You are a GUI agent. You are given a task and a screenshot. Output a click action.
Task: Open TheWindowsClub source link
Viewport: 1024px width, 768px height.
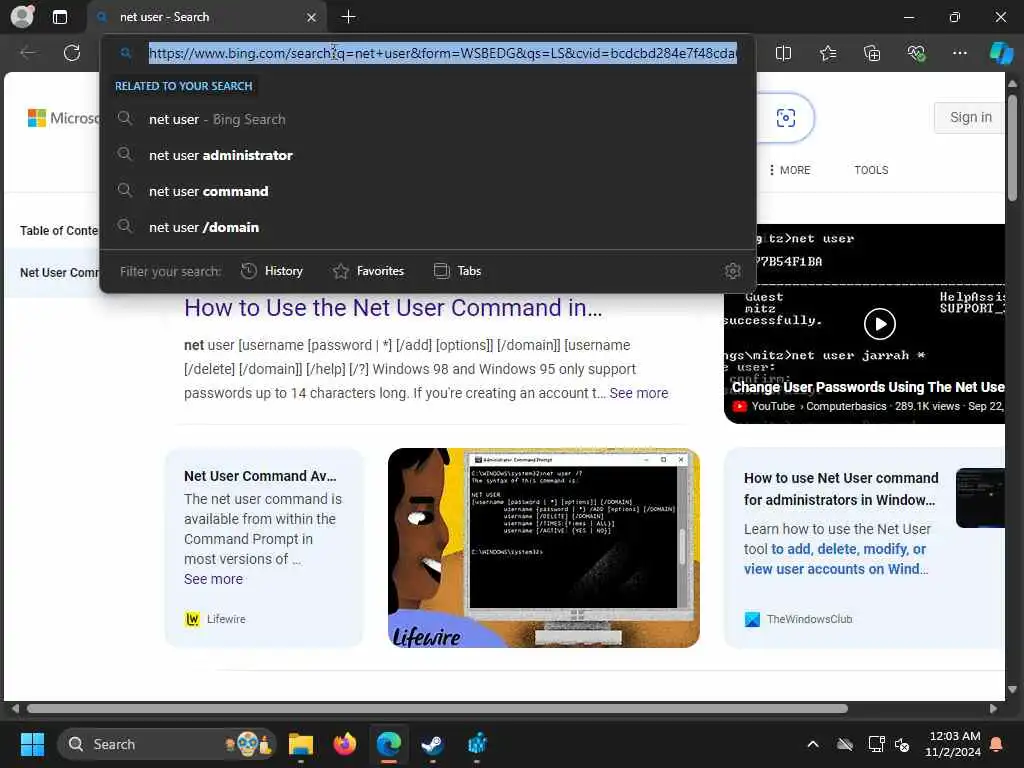pos(799,619)
